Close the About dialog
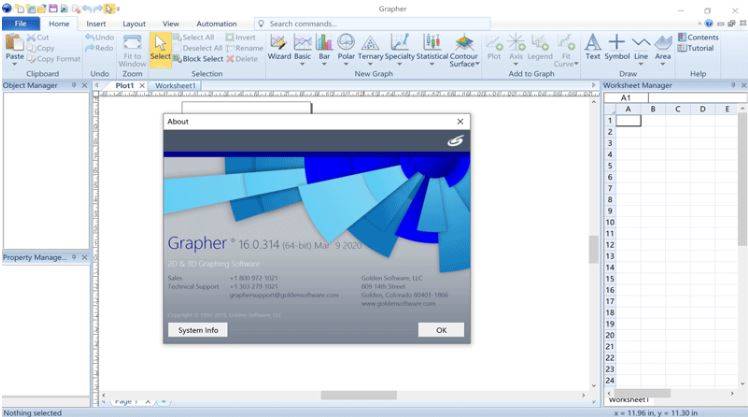This screenshot has width=748, height=417. pyautogui.click(x=460, y=122)
